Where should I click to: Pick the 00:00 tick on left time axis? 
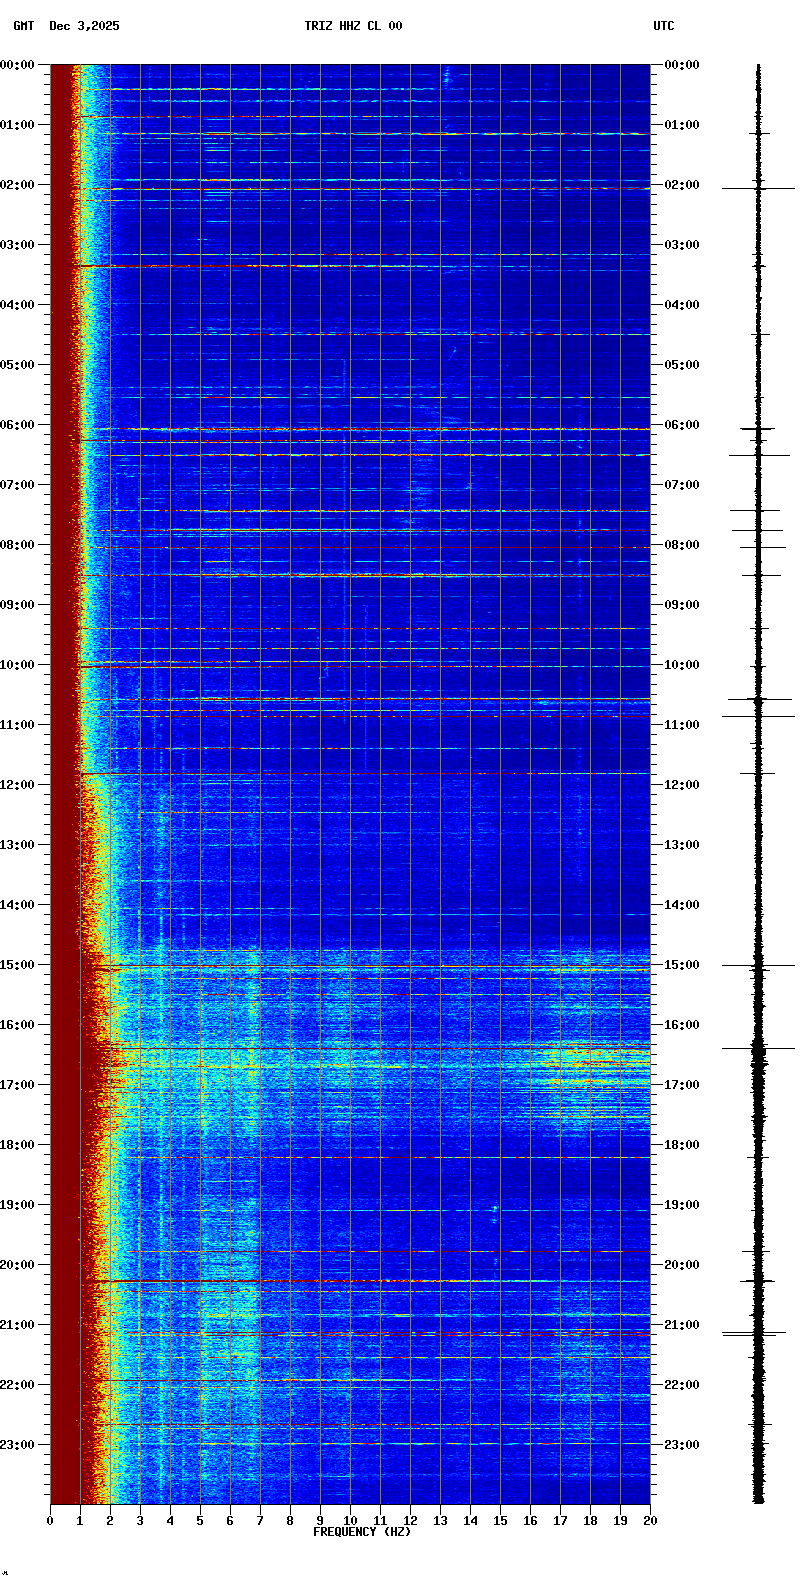click(18, 65)
